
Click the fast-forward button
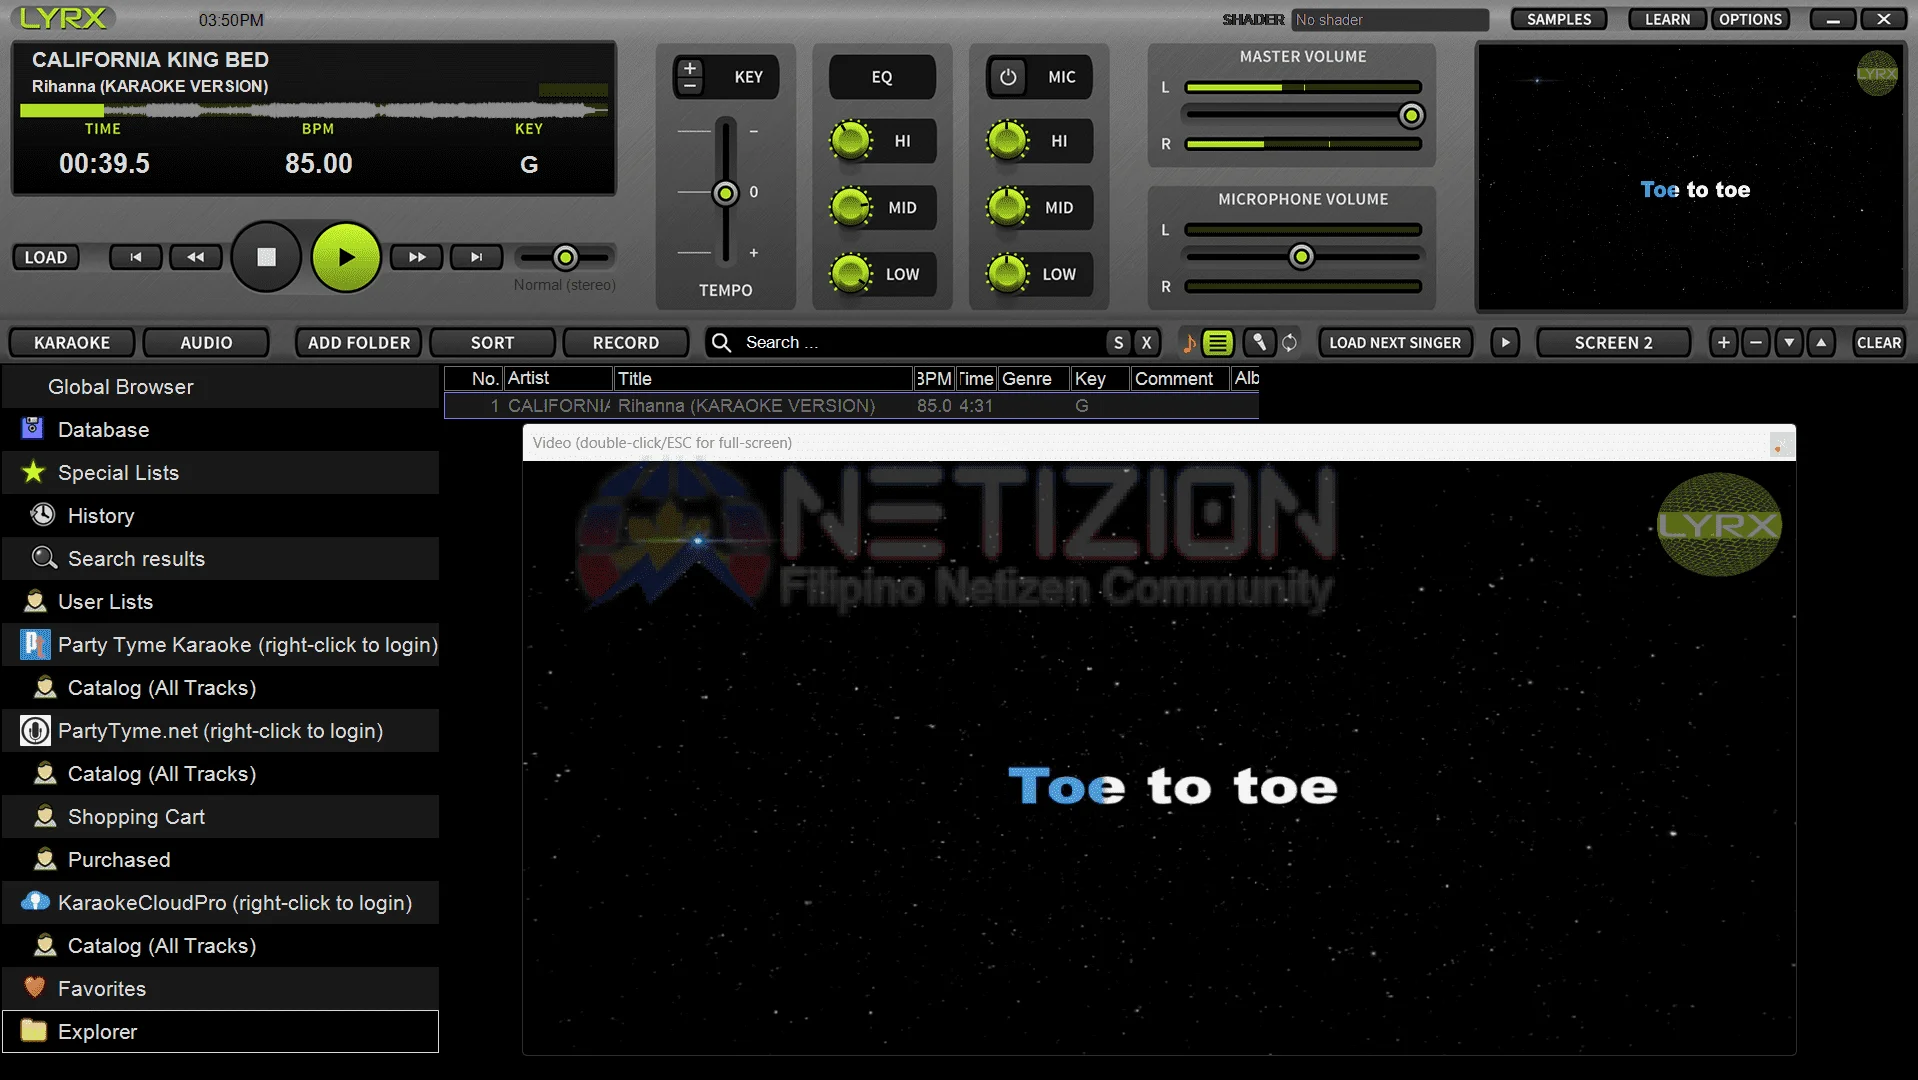[x=416, y=257]
